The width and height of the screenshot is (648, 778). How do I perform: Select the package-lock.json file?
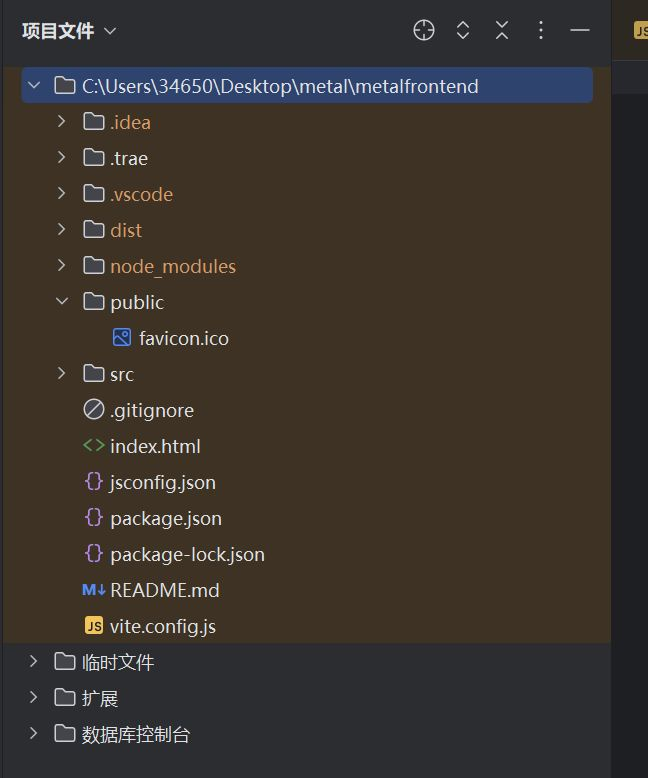point(188,554)
